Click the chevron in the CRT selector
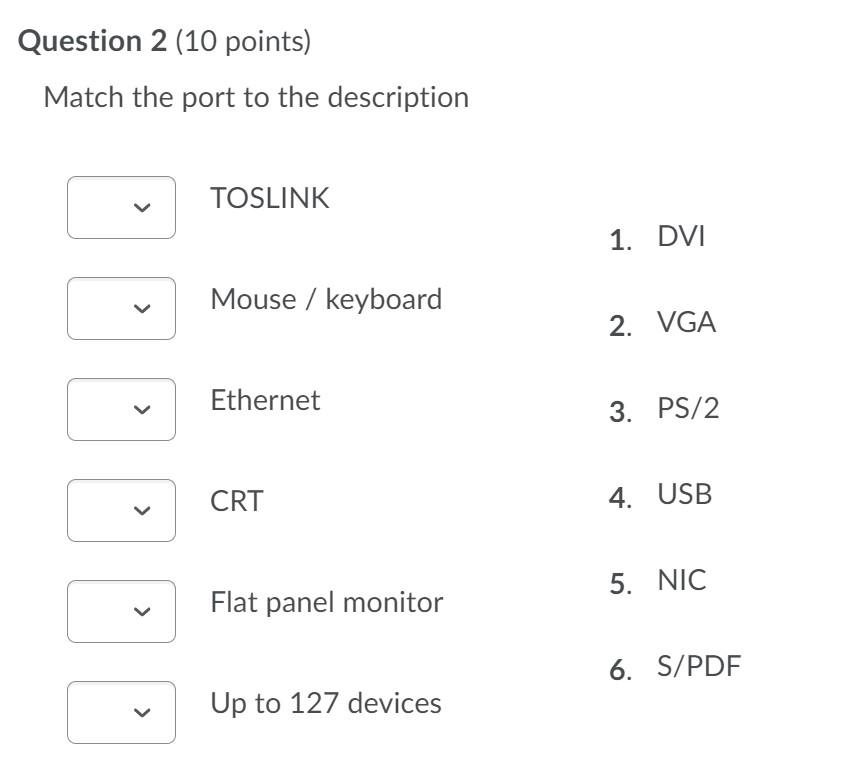844x760 pixels. coord(141,511)
